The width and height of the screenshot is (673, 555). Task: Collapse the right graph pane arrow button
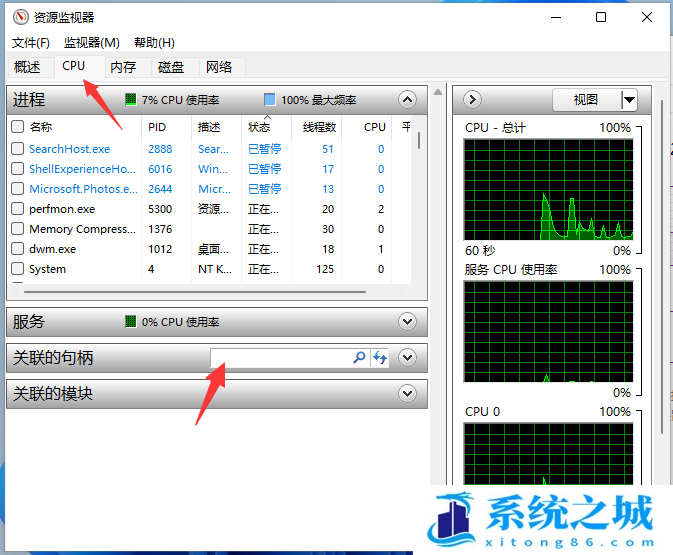coord(473,99)
